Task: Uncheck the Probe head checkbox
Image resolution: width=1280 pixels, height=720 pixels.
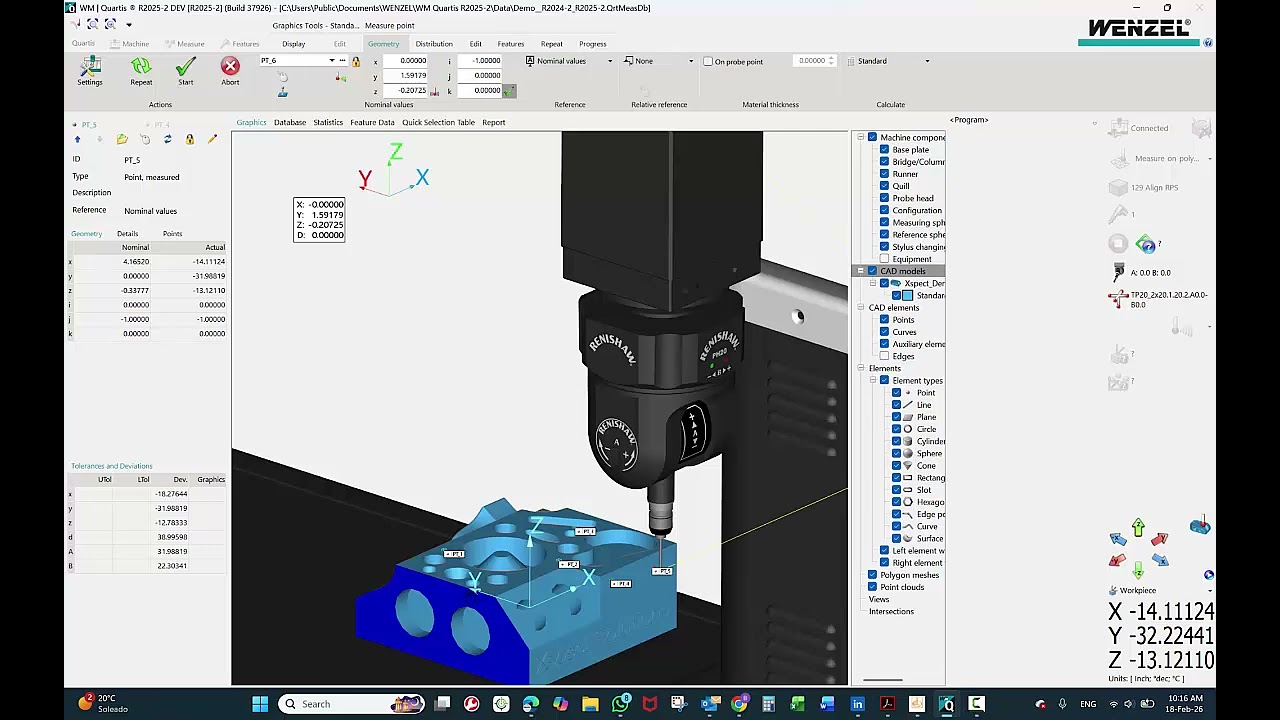Action: pos(884,198)
